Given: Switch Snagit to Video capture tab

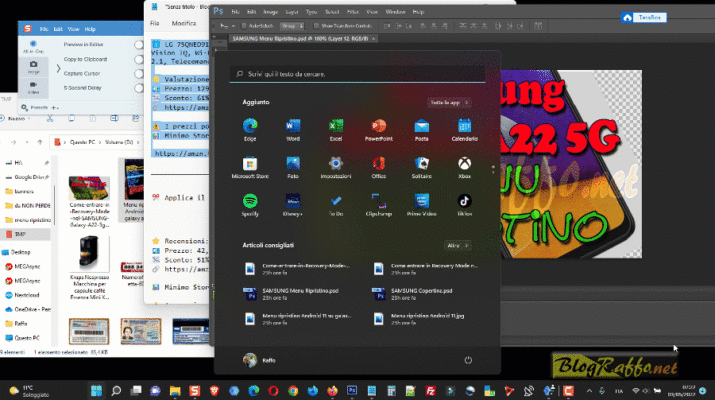Looking at the screenshot, I should coord(33,88).
